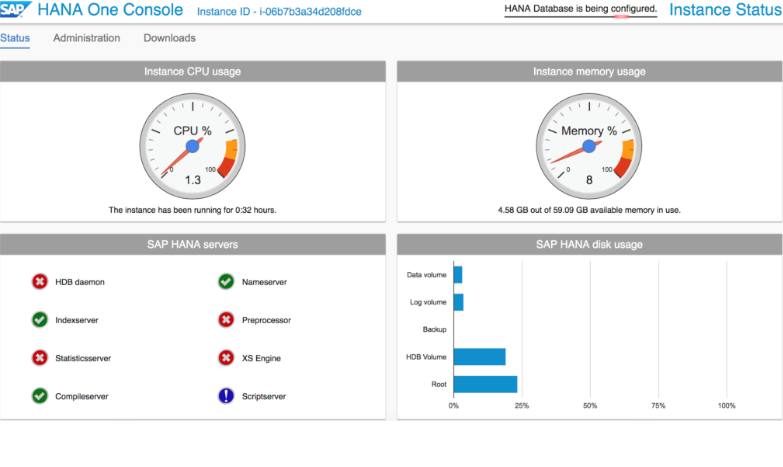Click the instance running time text
This screenshot has width=783, height=467.
point(193,210)
